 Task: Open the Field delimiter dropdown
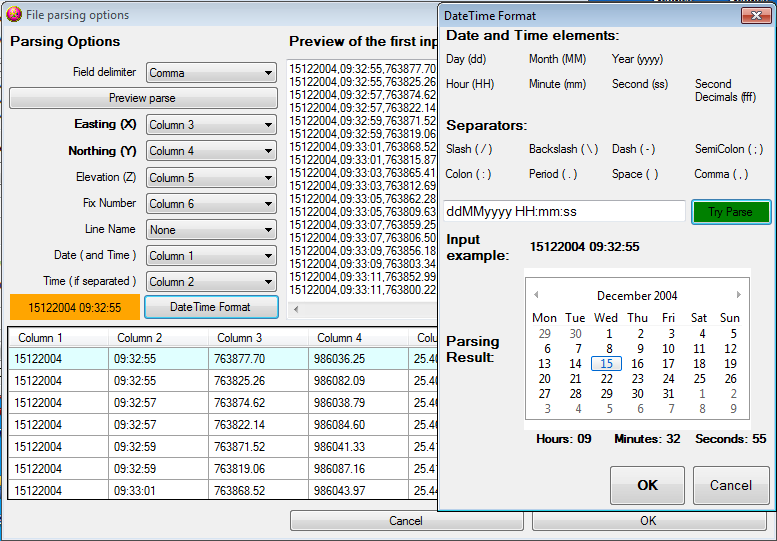(x=211, y=73)
